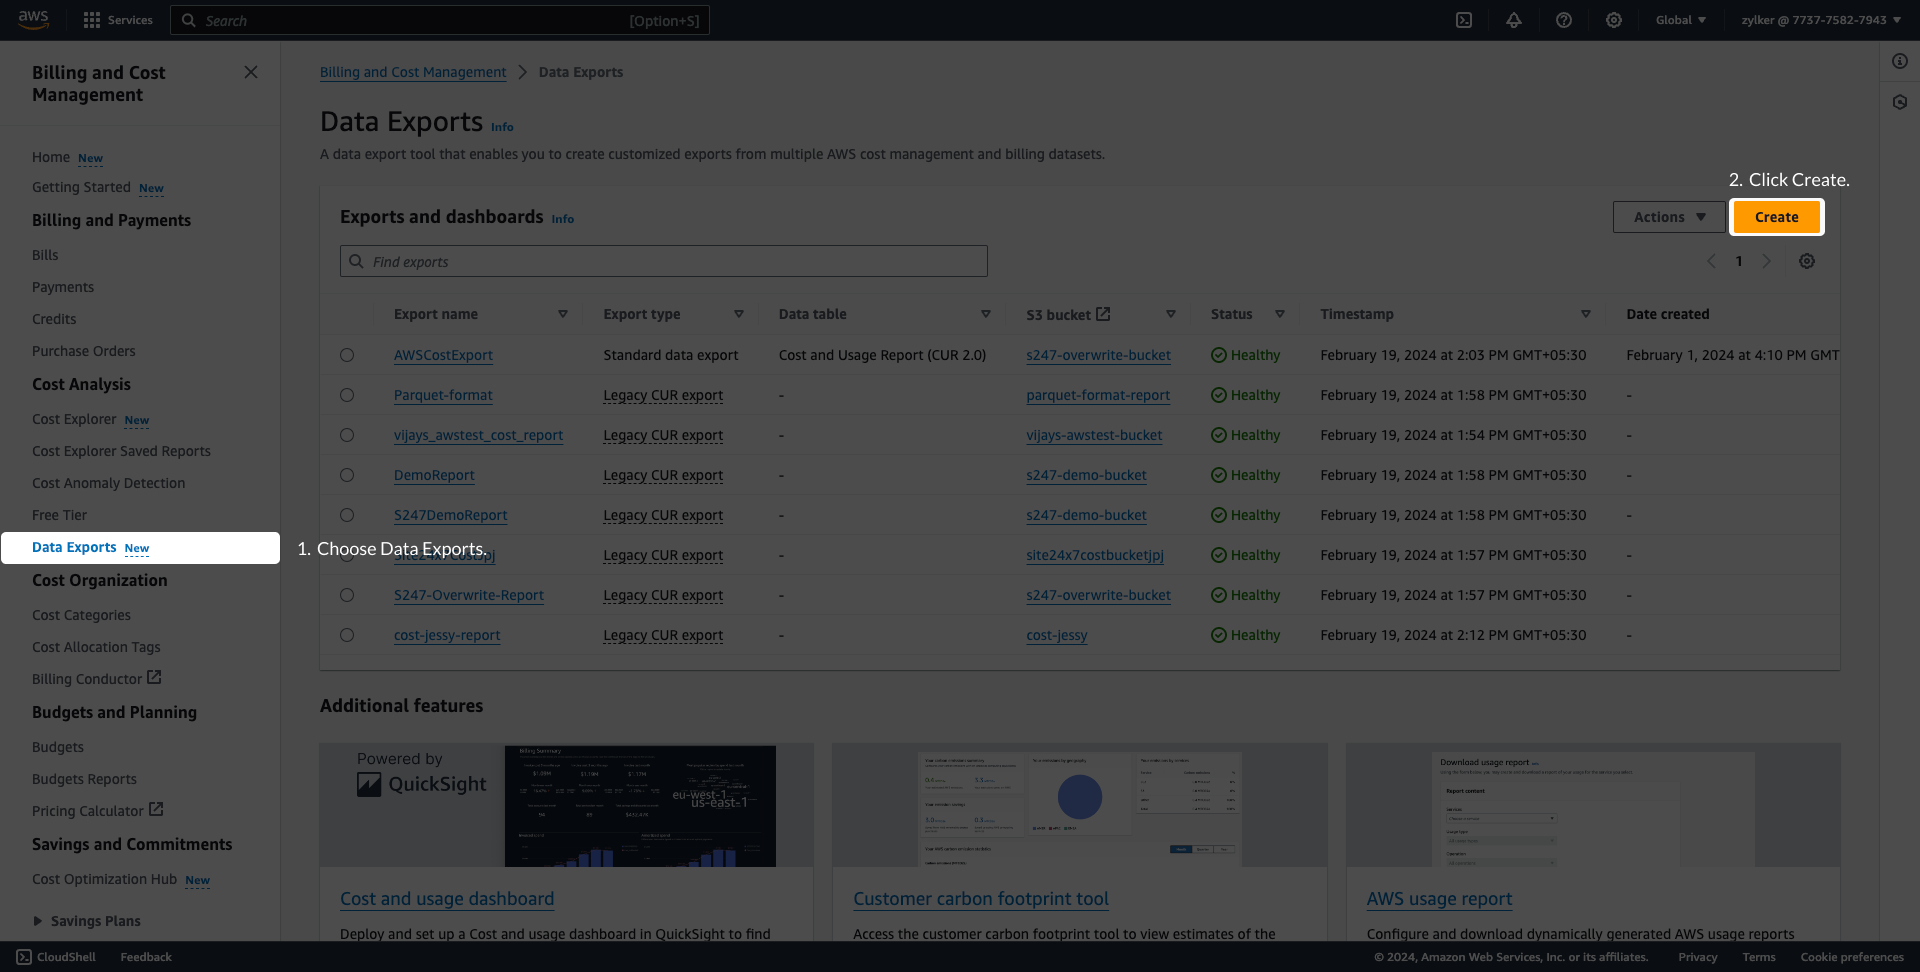This screenshot has width=1920, height=972.
Task: Open the Cost and usage dashboard link
Action: [x=447, y=898]
